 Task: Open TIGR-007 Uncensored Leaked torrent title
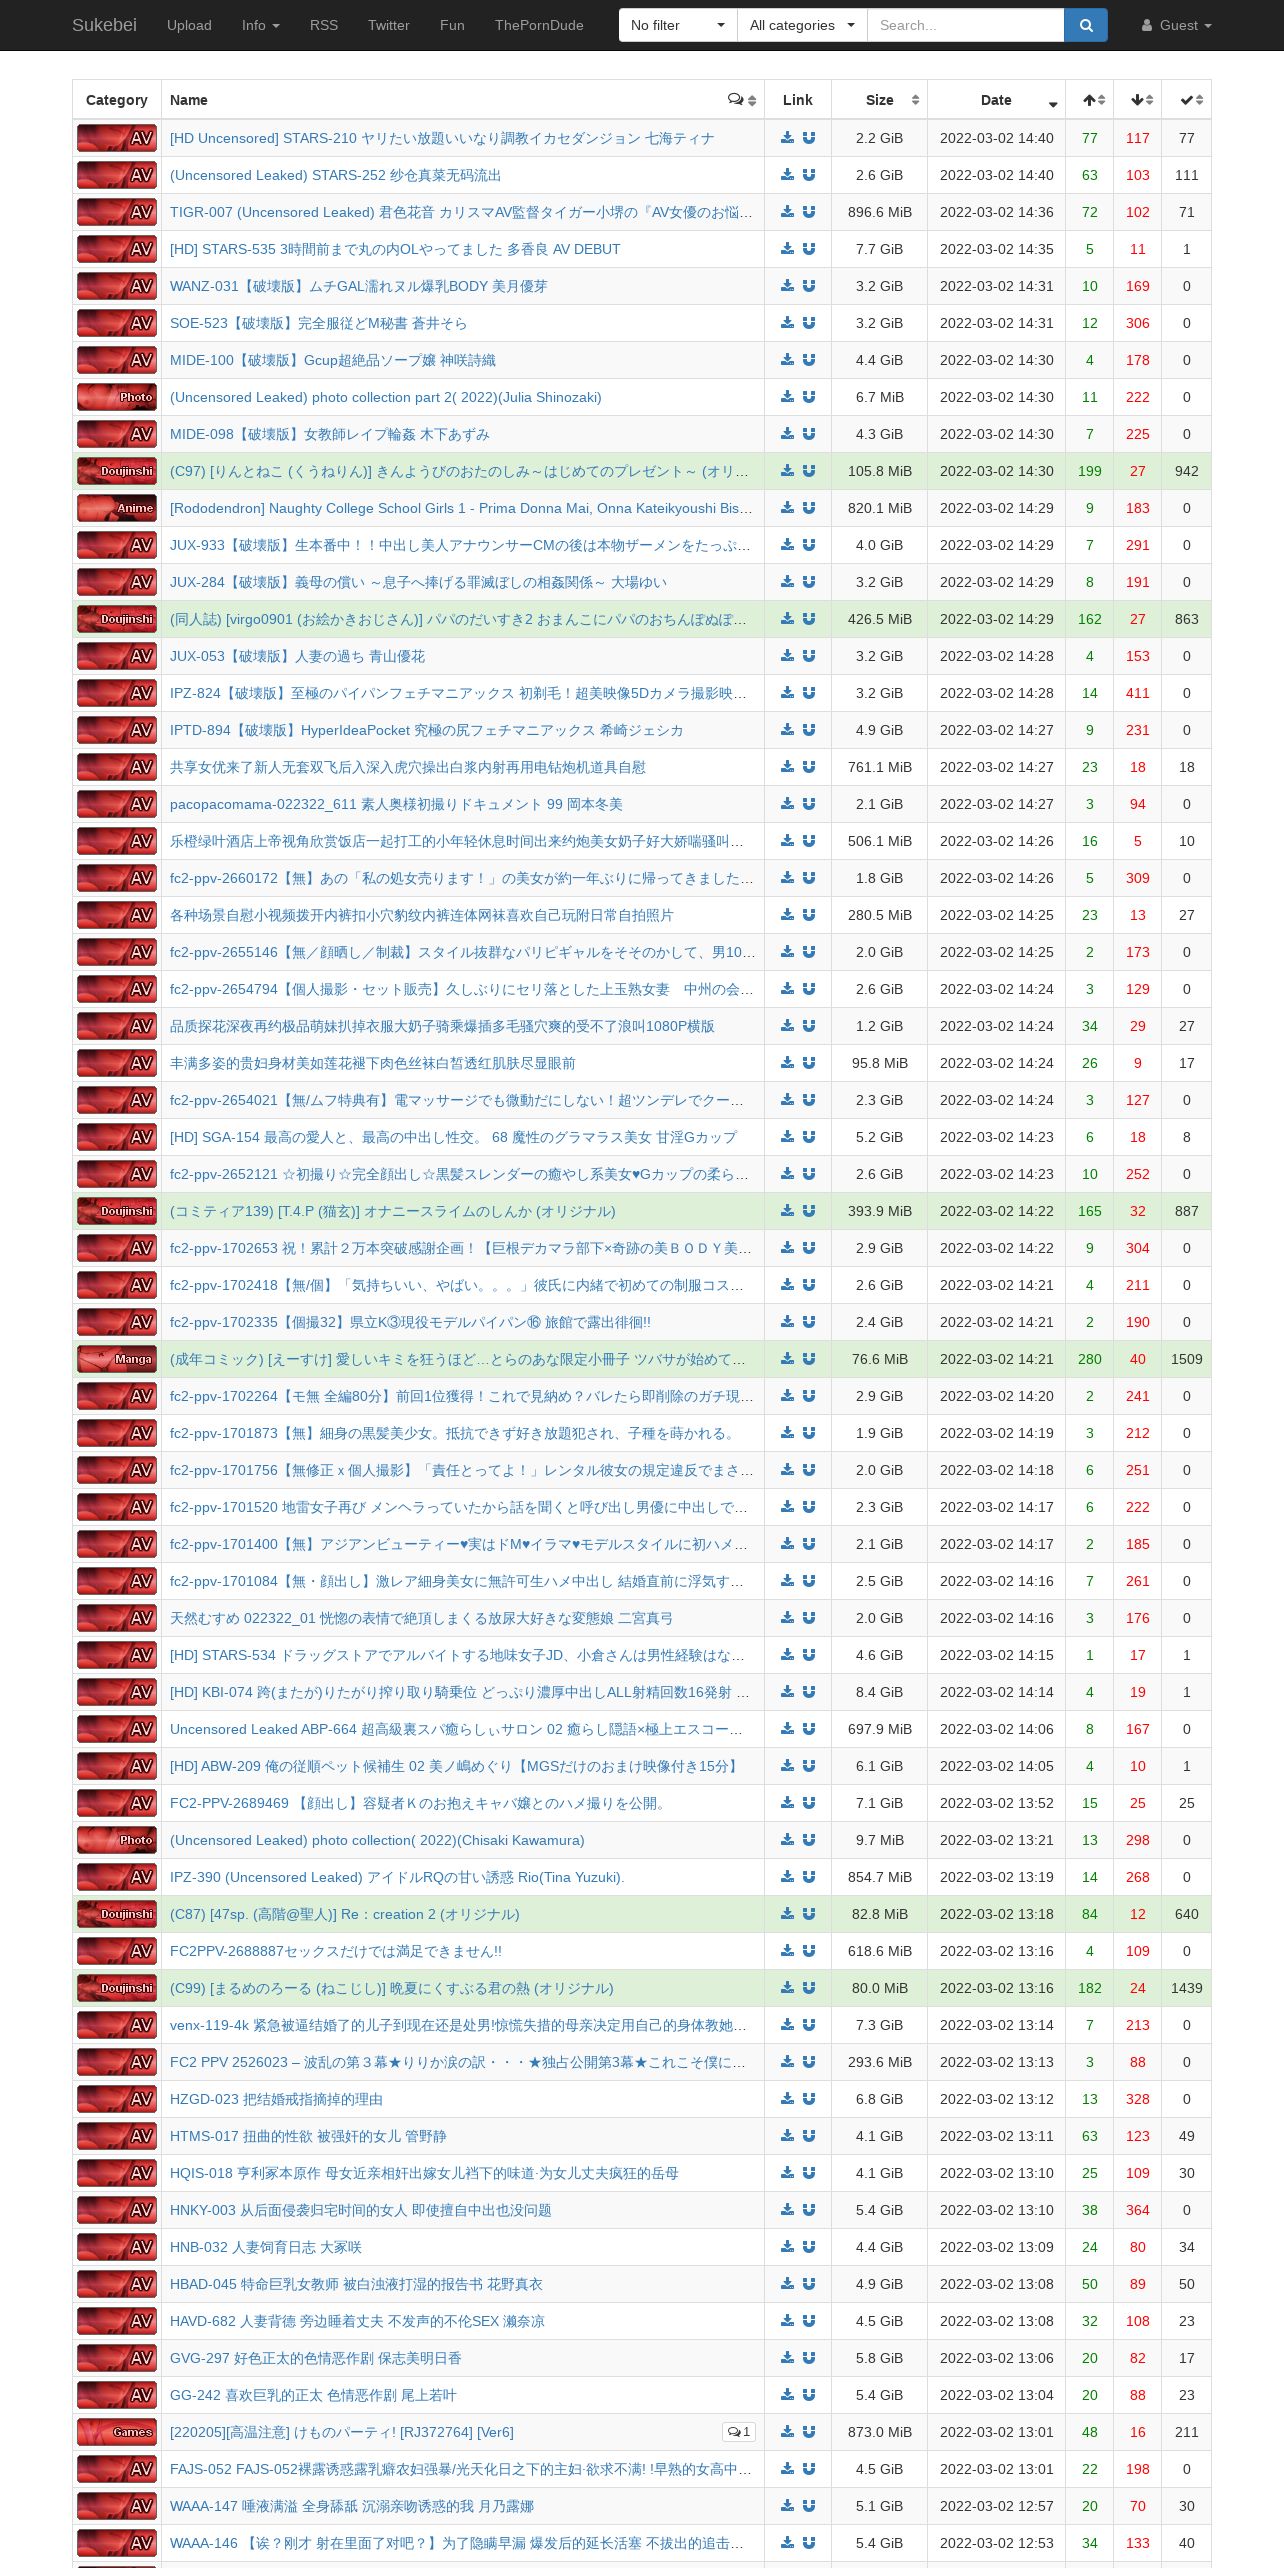pos(461,212)
